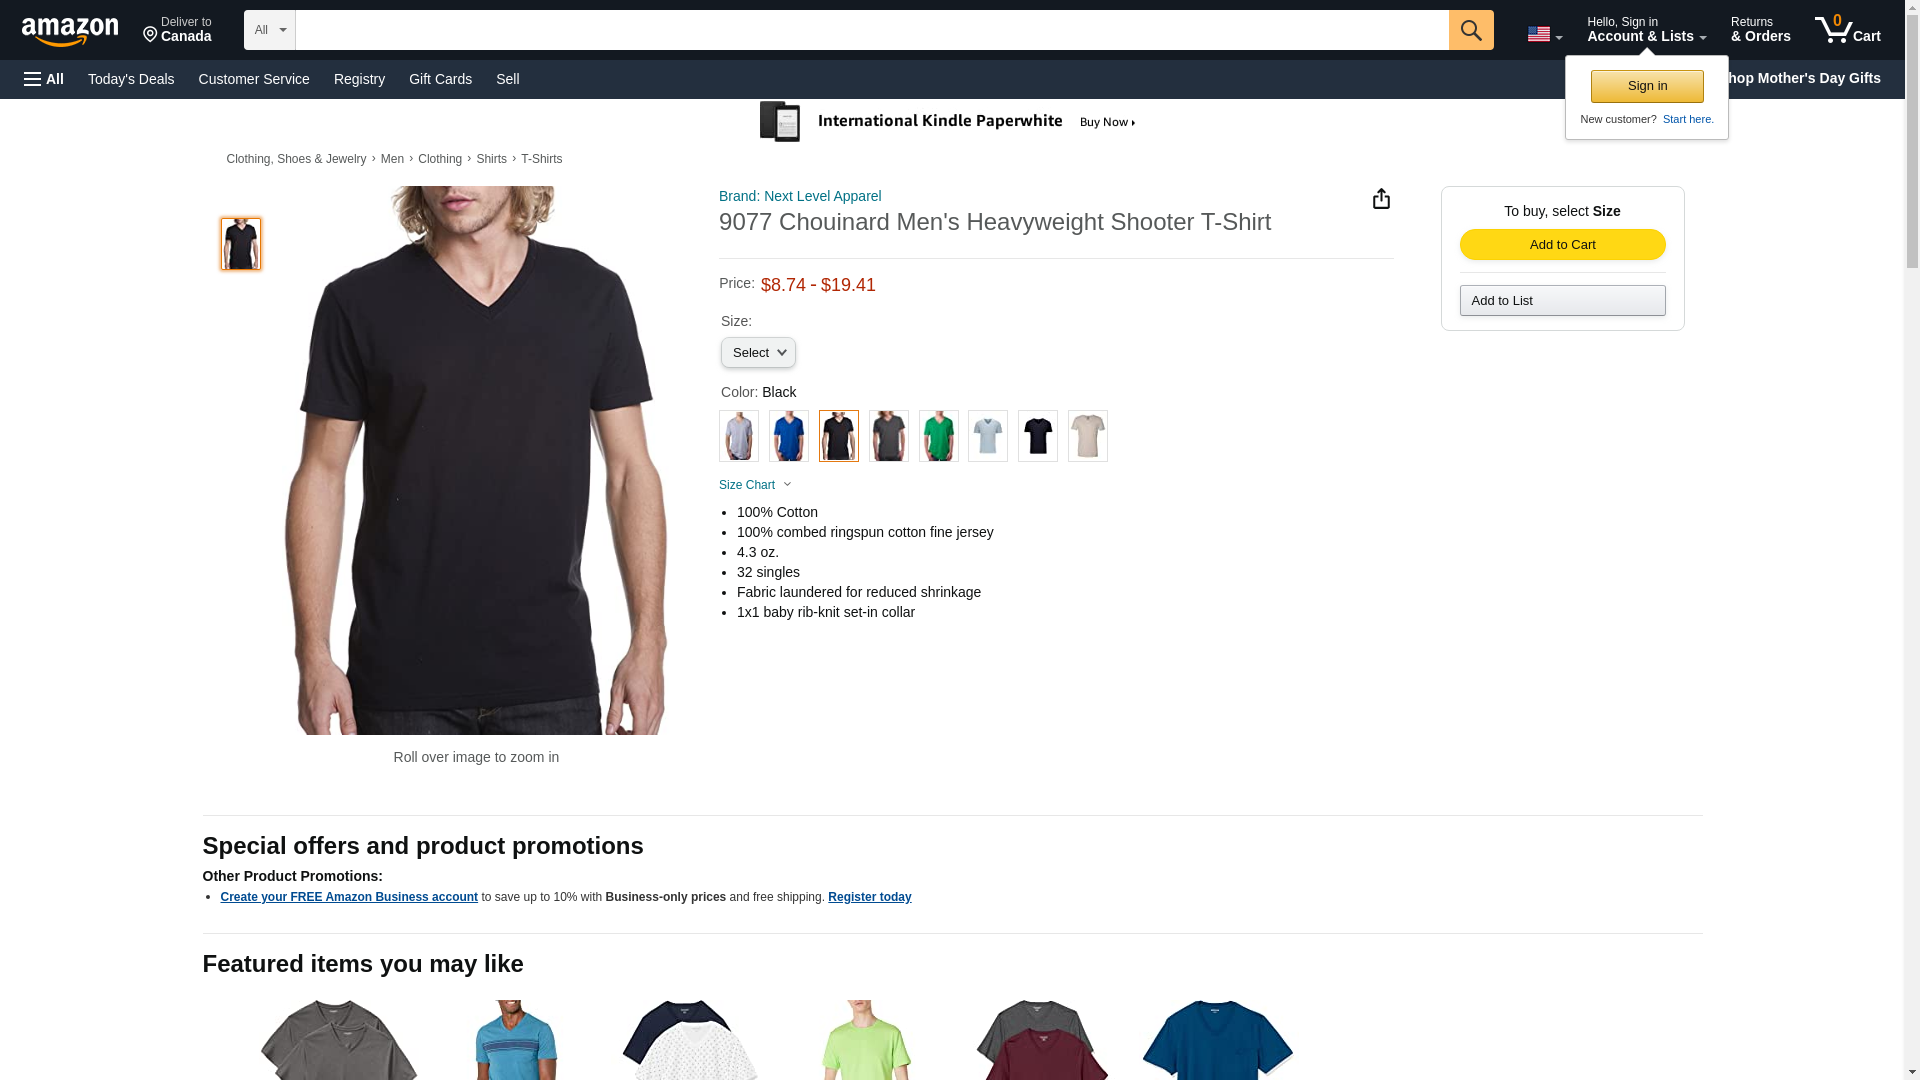1920x1080 pixels.
Task: Open Today's Deals in navigation
Action: click(x=131, y=79)
